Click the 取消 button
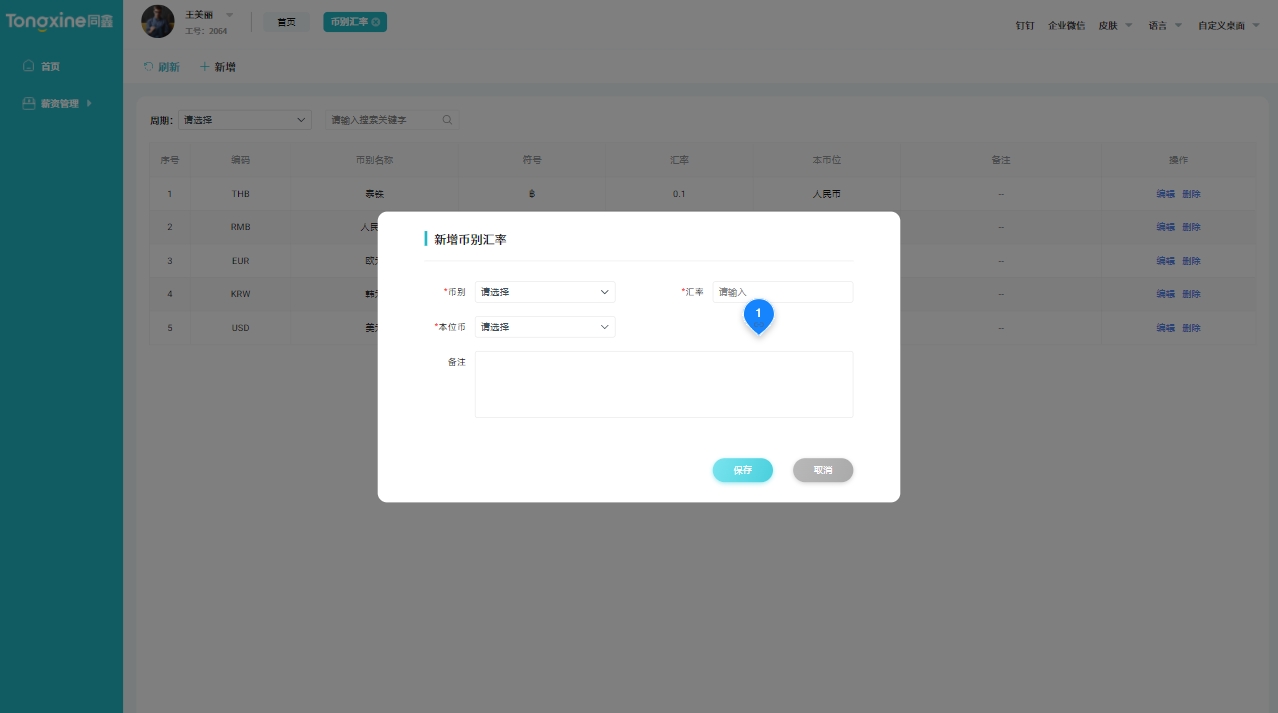The height and width of the screenshot is (713, 1278). coord(822,470)
